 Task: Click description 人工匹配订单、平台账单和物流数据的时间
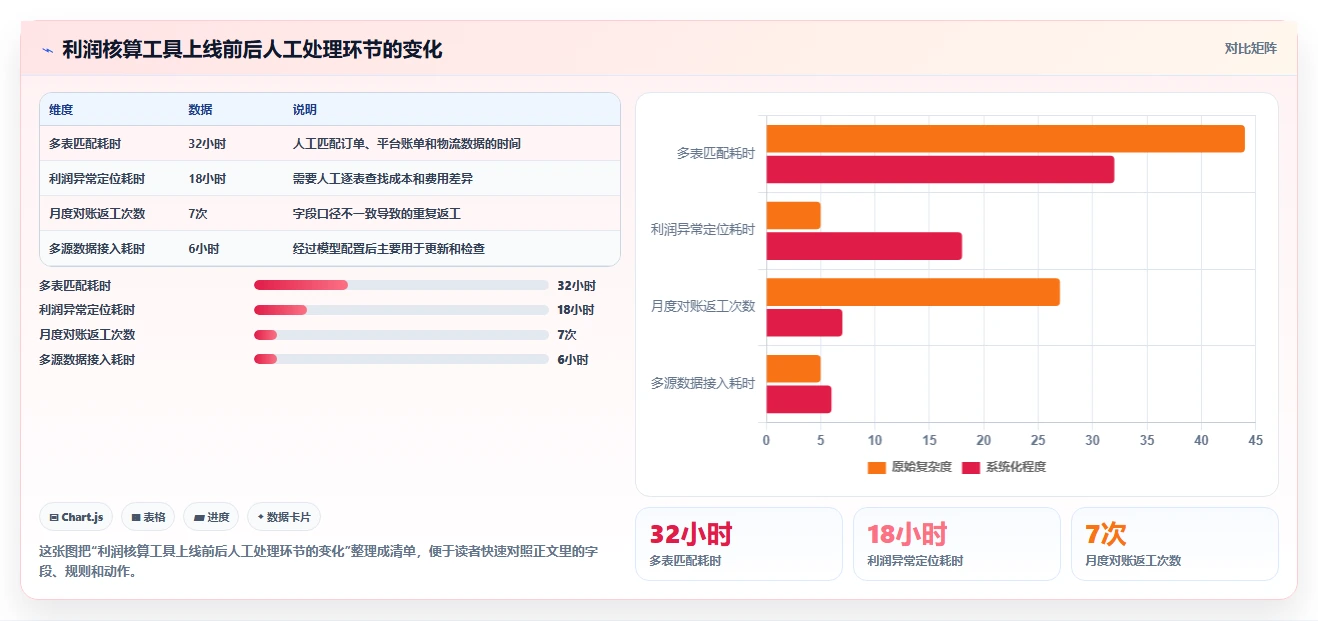pyautogui.click(x=406, y=144)
